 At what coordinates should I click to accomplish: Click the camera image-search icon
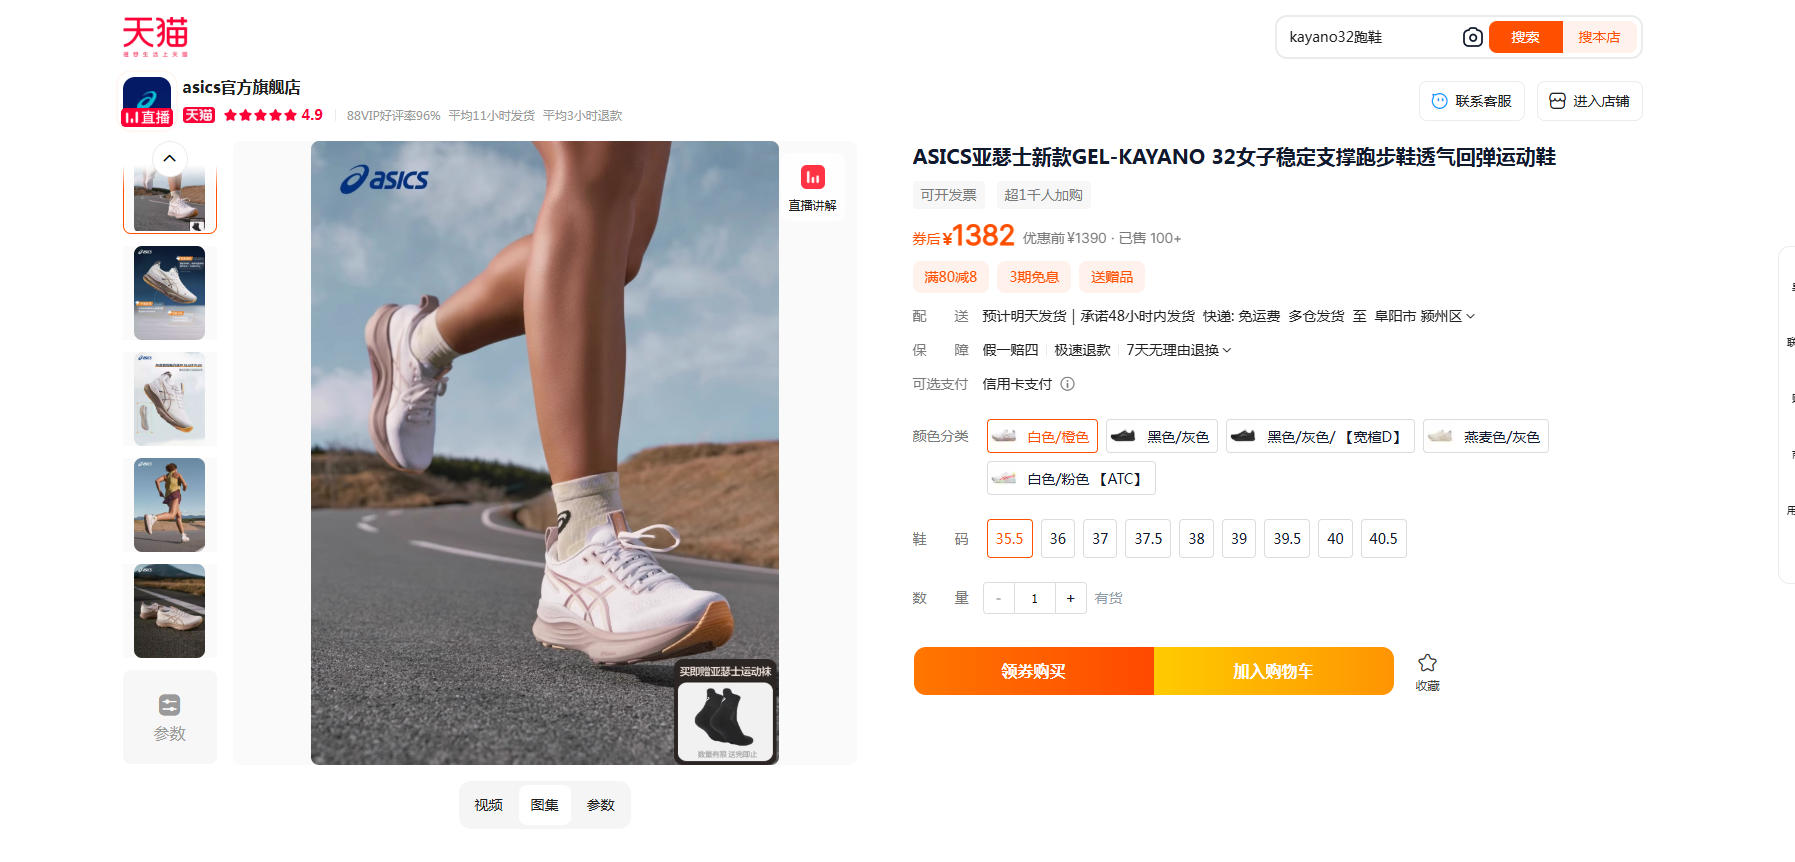(x=1472, y=37)
